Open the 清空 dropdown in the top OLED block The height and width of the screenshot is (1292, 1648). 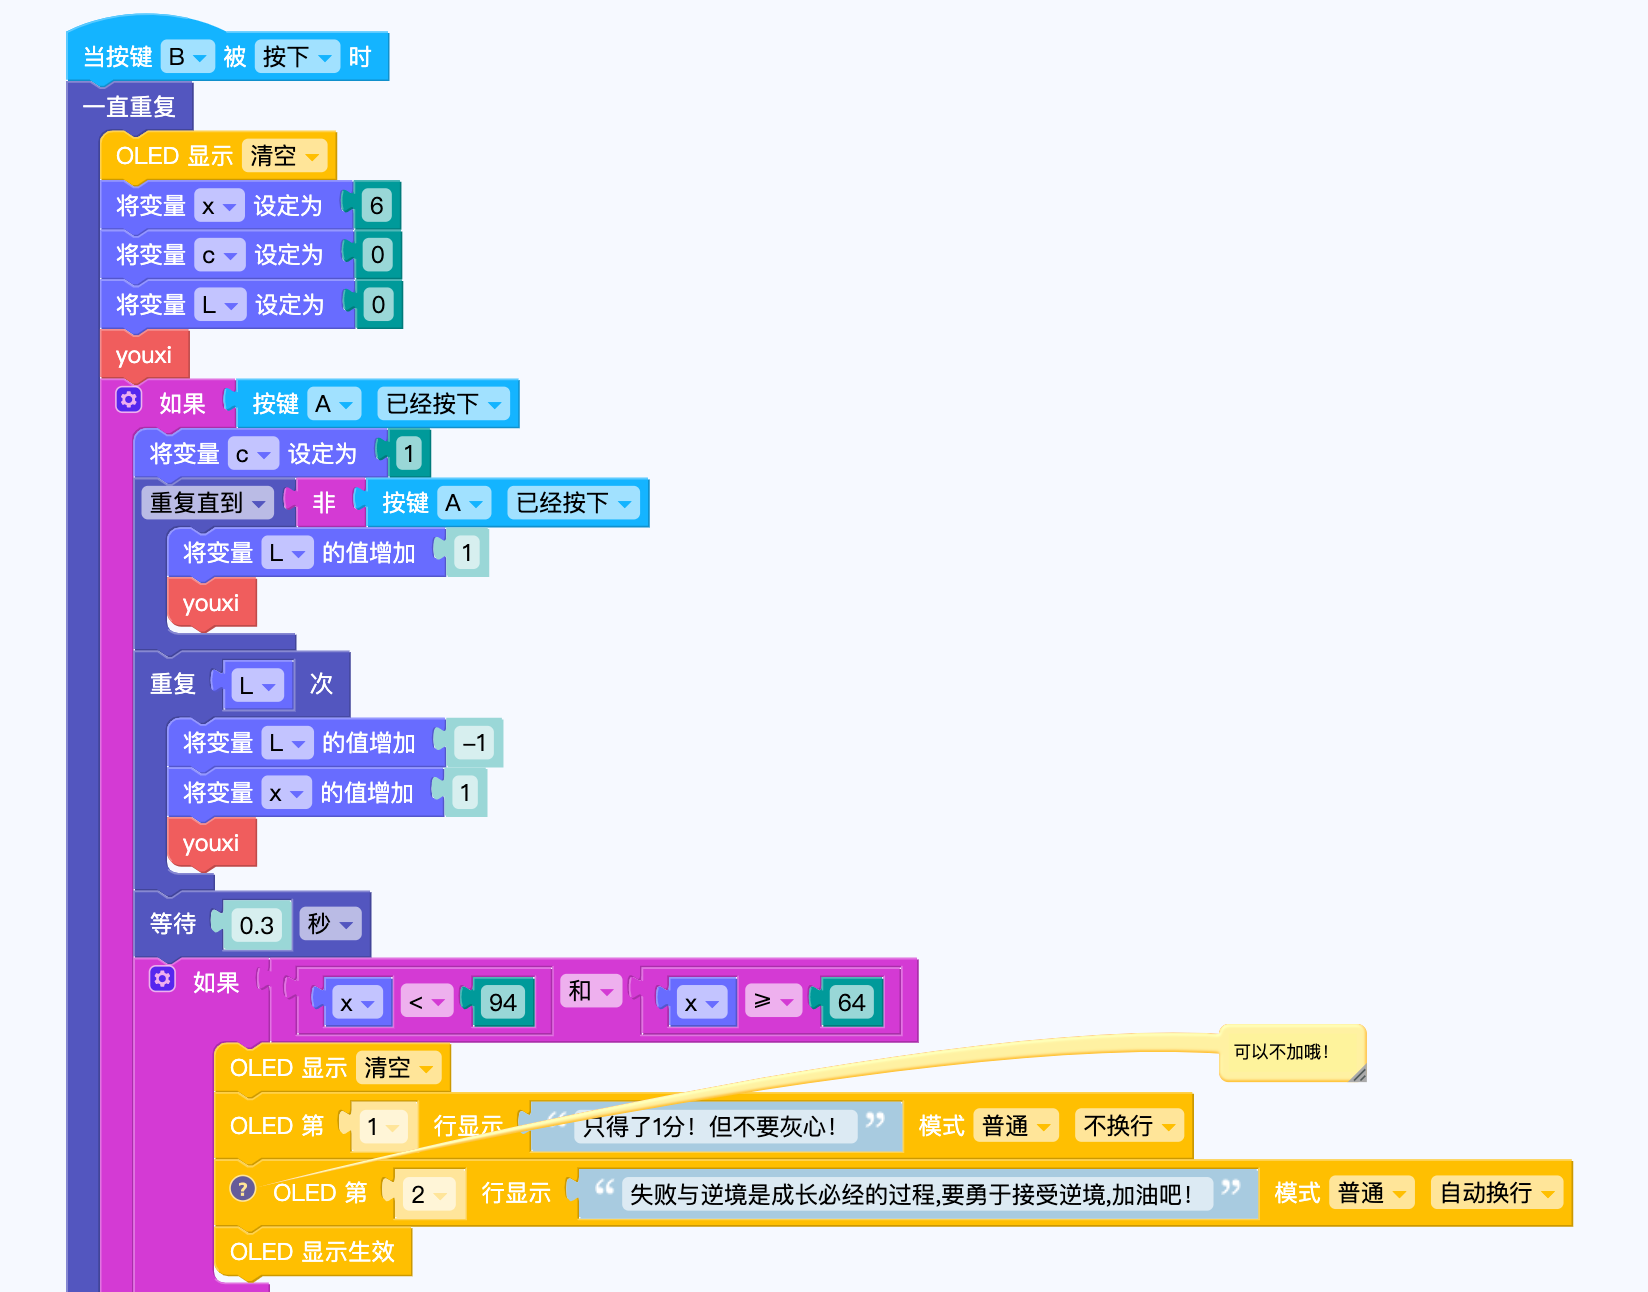(285, 156)
